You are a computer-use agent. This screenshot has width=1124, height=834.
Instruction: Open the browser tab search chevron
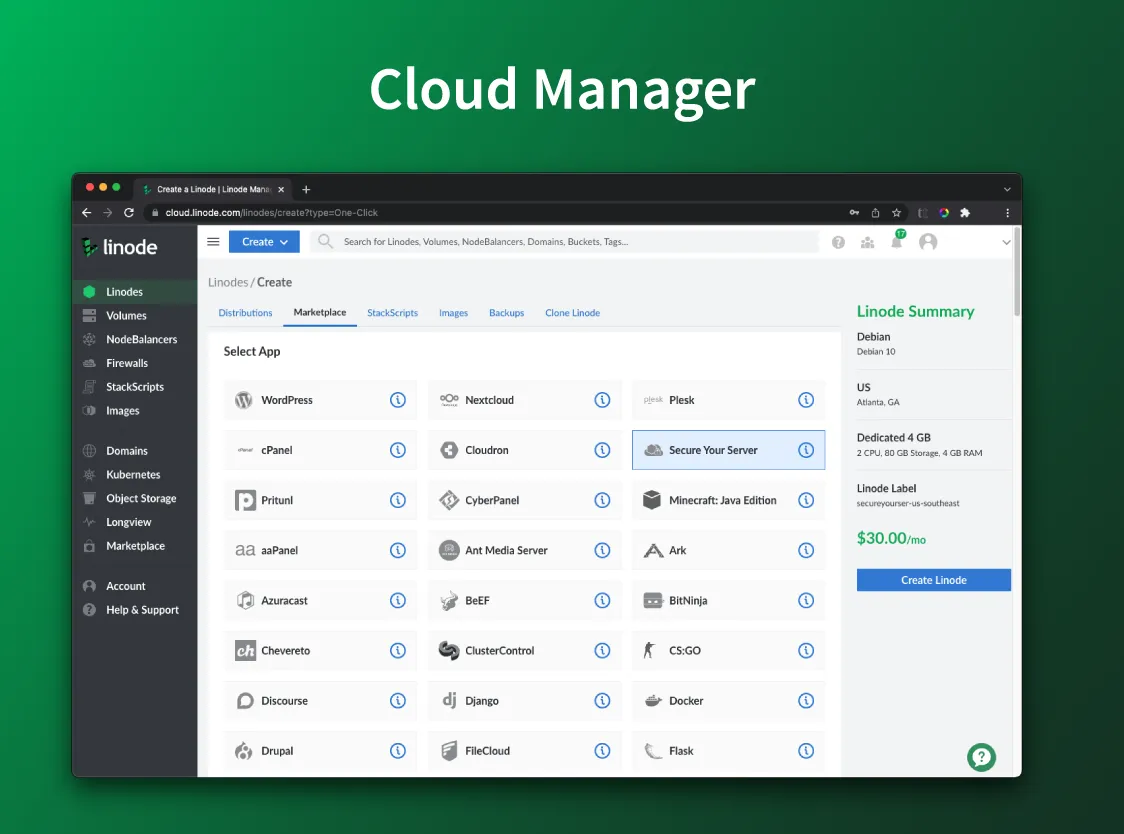[x=1009, y=188]
